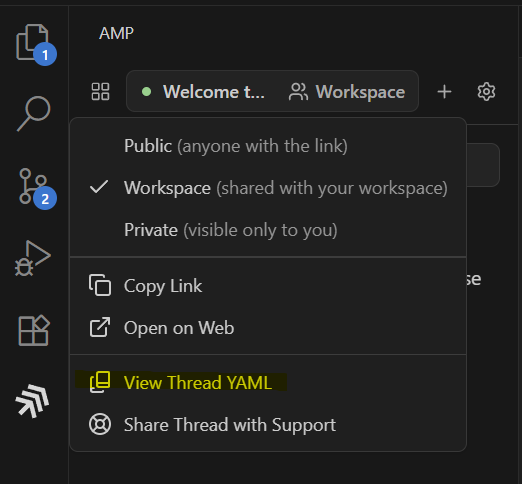This screenshot has width=522, height=484.
Task: Select highlighted View Thread YAML entry
Action: point(268,382)
